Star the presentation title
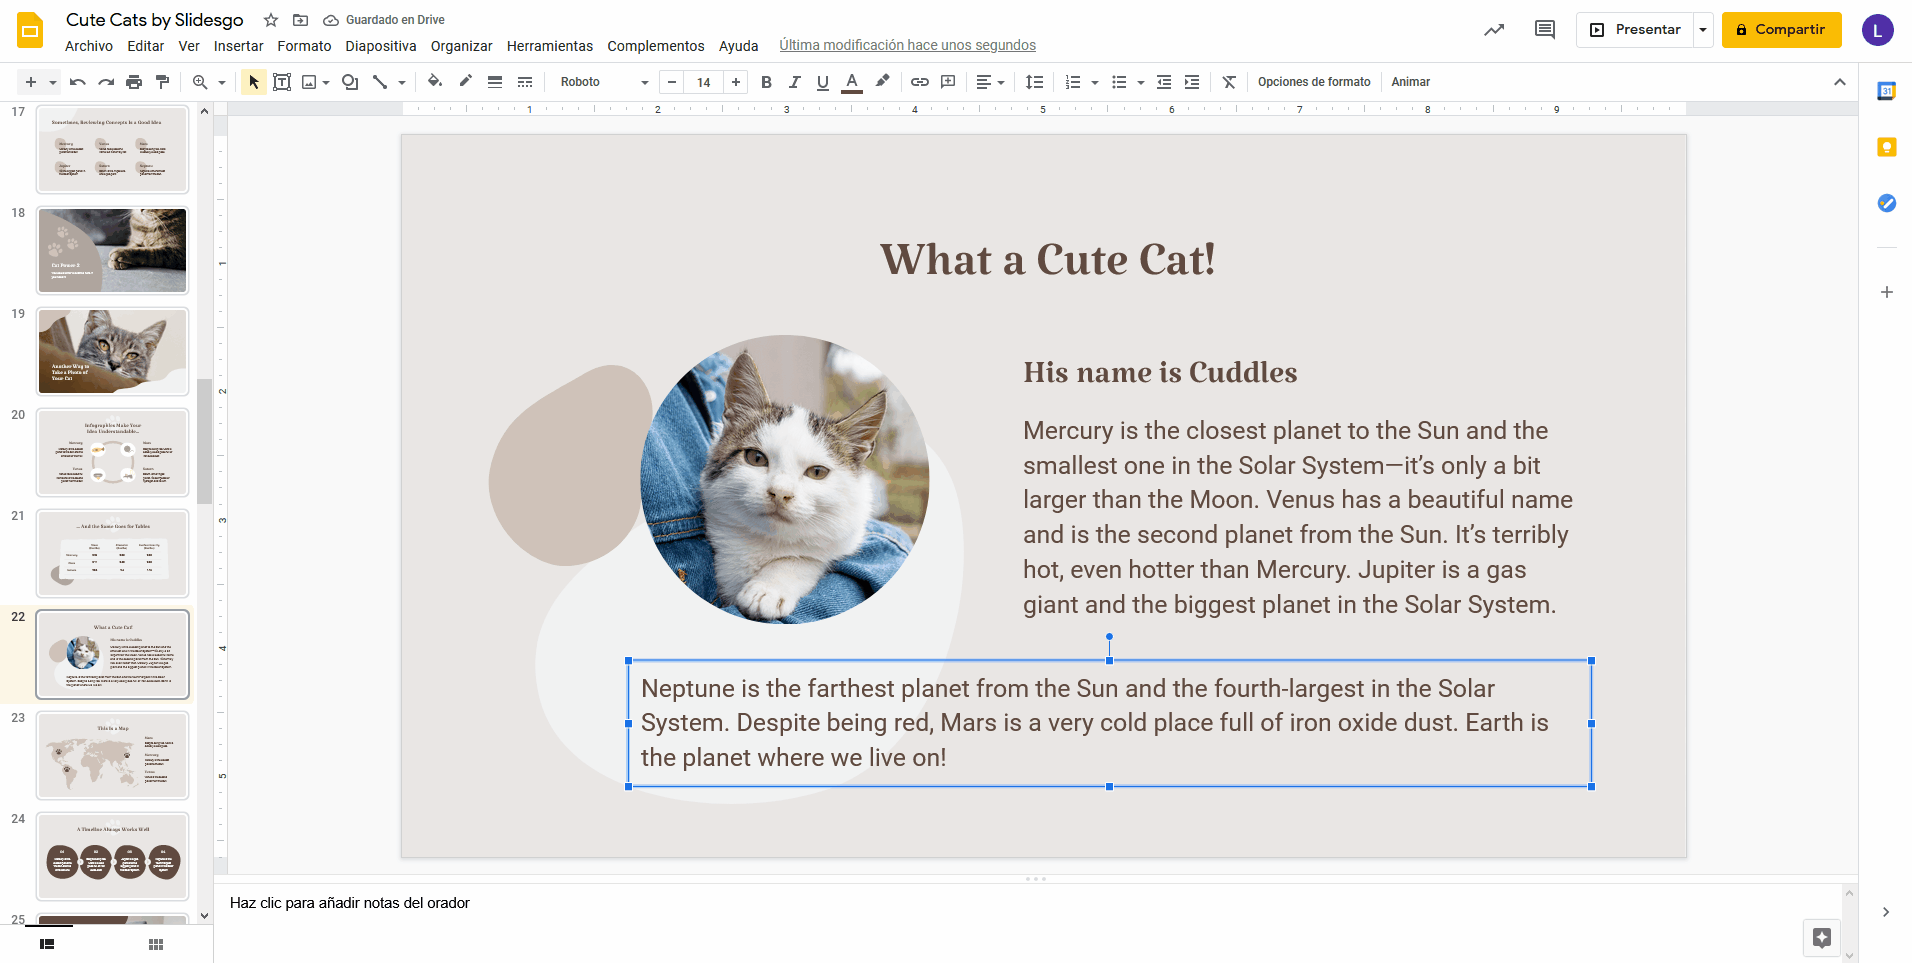 coord(271,20)
